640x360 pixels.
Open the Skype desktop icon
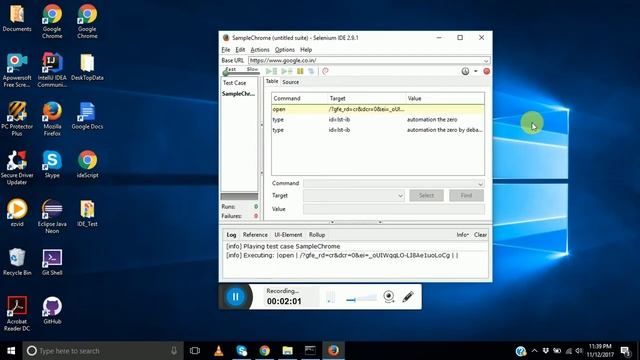tap(52, 164)
